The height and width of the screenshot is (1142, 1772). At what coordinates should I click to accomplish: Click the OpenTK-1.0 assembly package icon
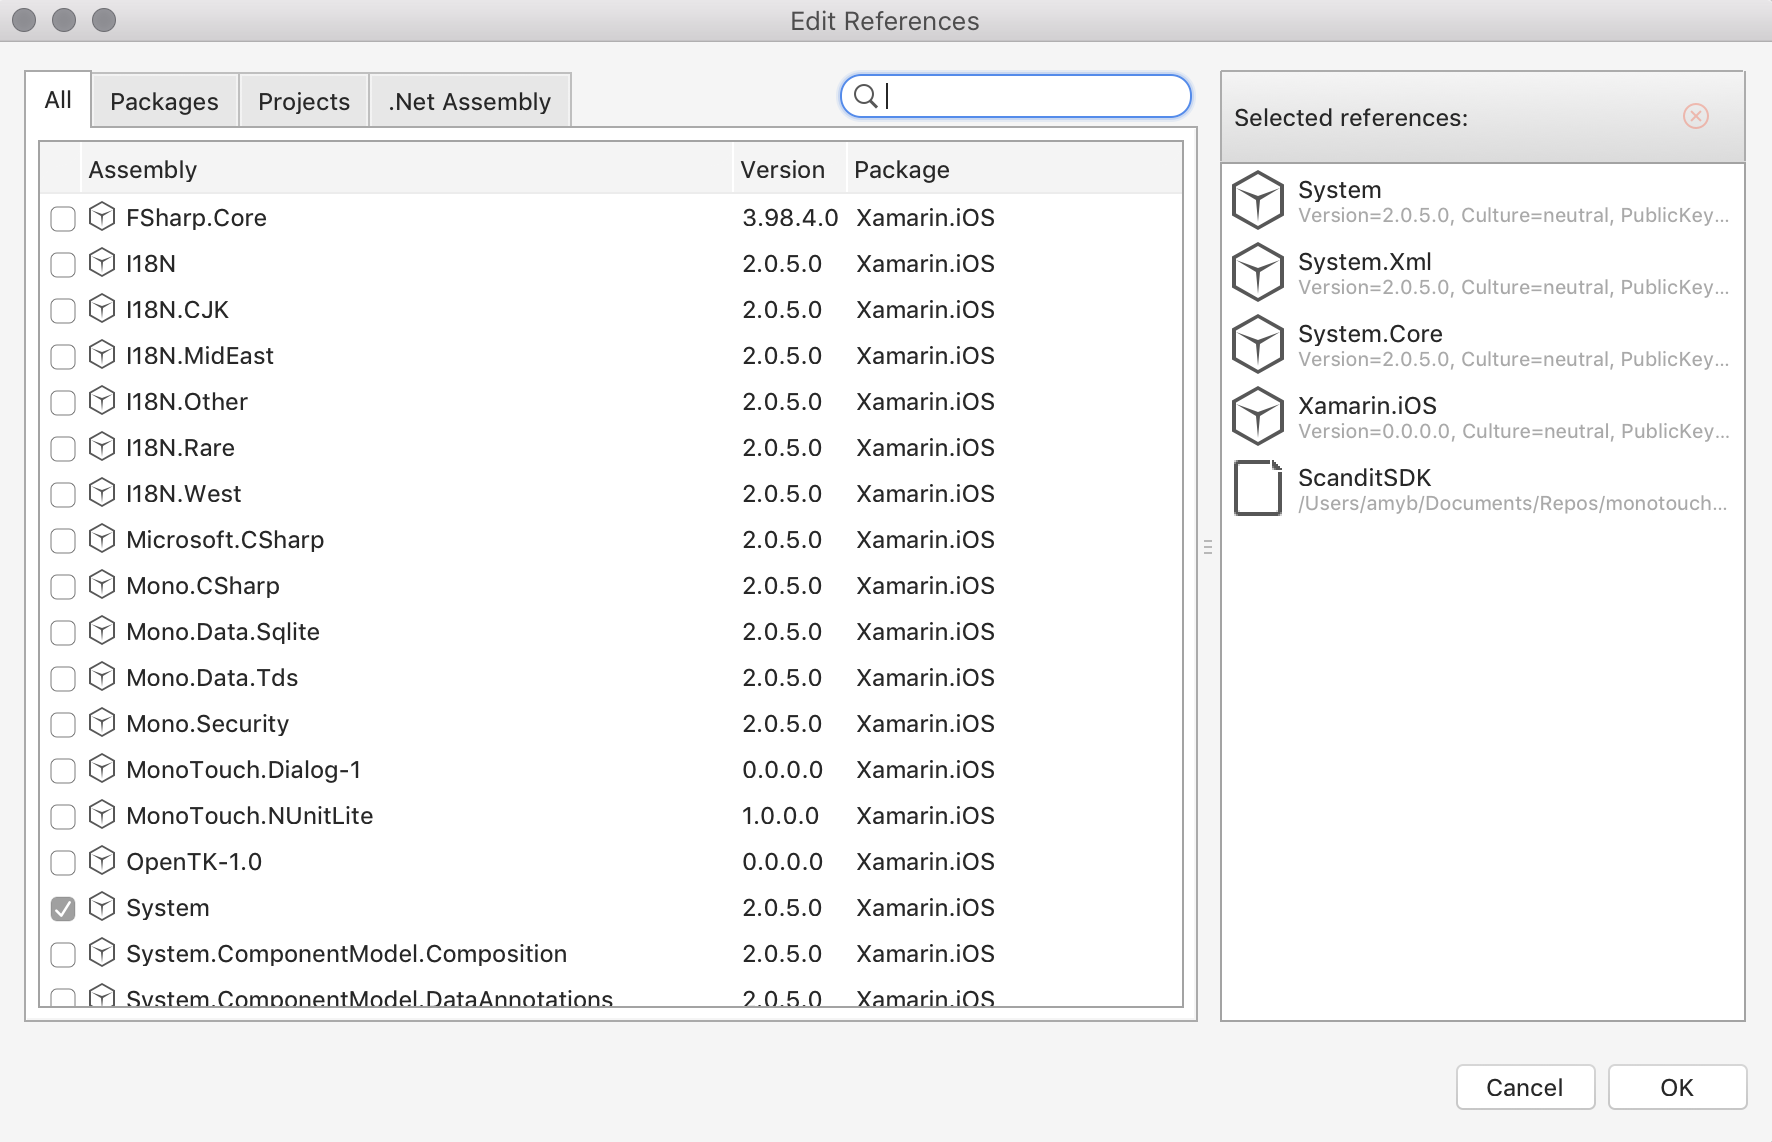point(102,860)
